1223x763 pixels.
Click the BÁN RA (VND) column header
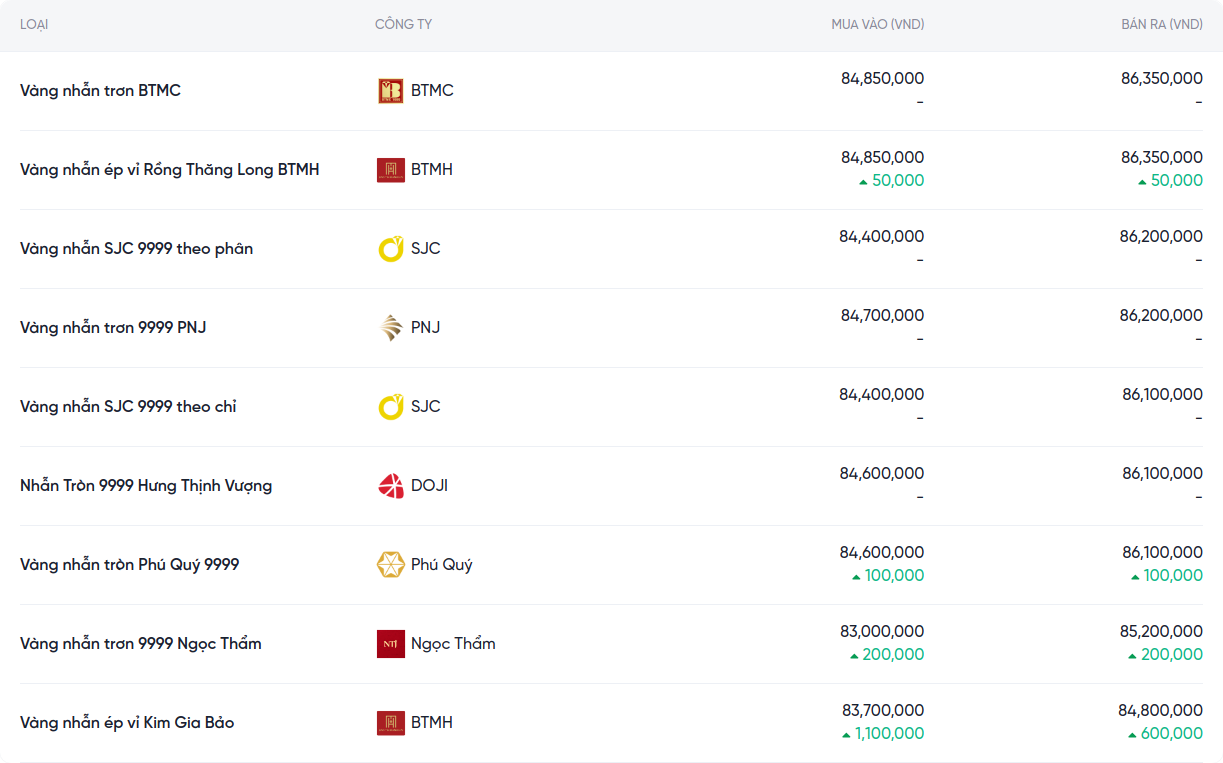pyautogui.click(x=1161, y=24)
